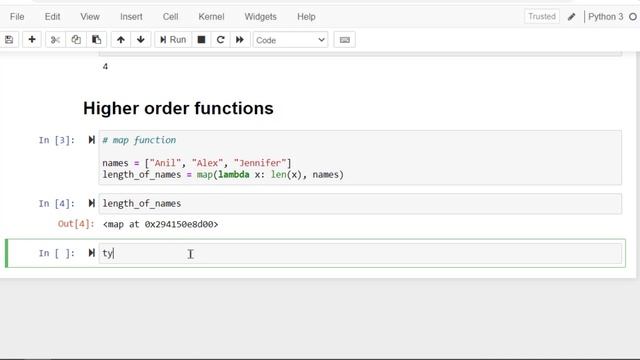Run the current cell from the toolbar
Image resolution: width=640 pixels, height=360 pixels.
(173, 40)
